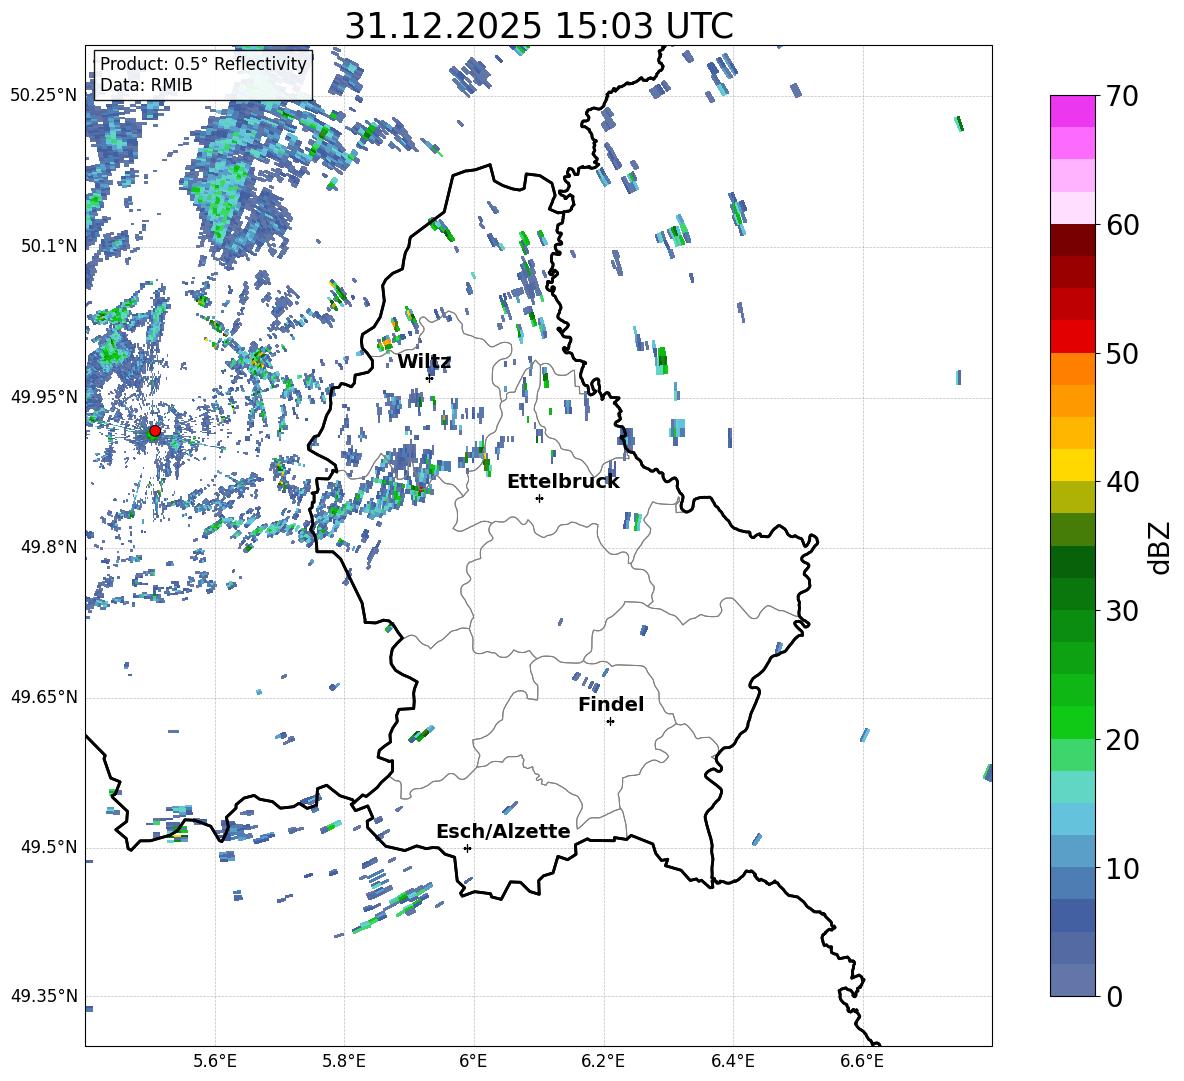1184x1081 pixels.
Task: Click the colorbar tick label 0
Action: [1115, 997]
